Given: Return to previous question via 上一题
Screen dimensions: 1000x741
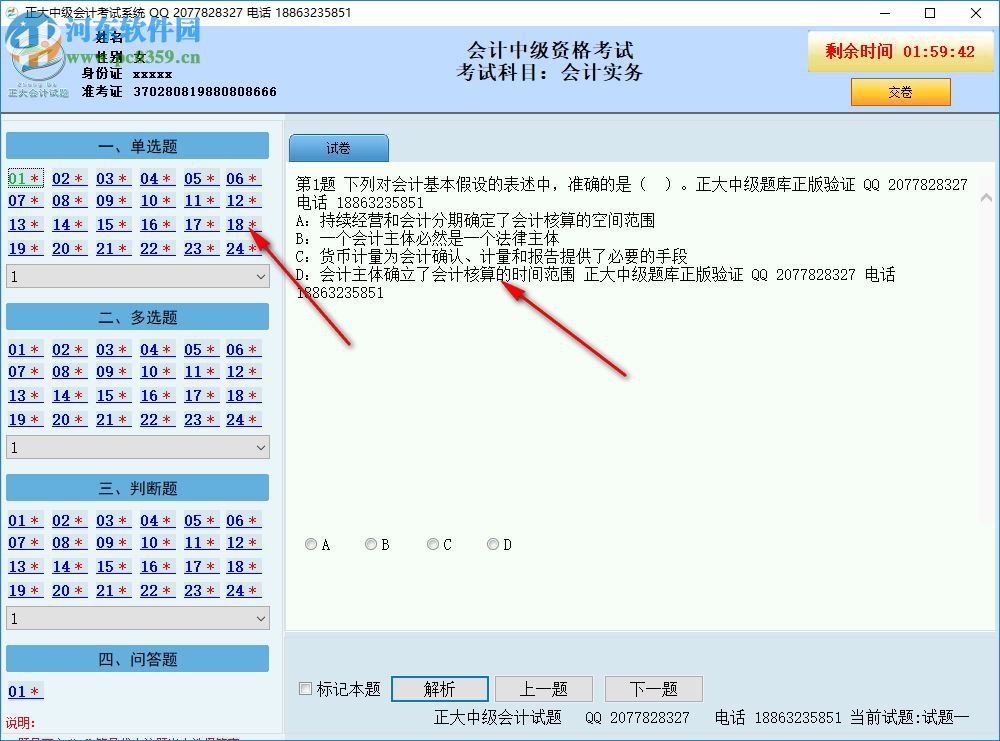Looking at the screenshot, I should pos(543,688).
